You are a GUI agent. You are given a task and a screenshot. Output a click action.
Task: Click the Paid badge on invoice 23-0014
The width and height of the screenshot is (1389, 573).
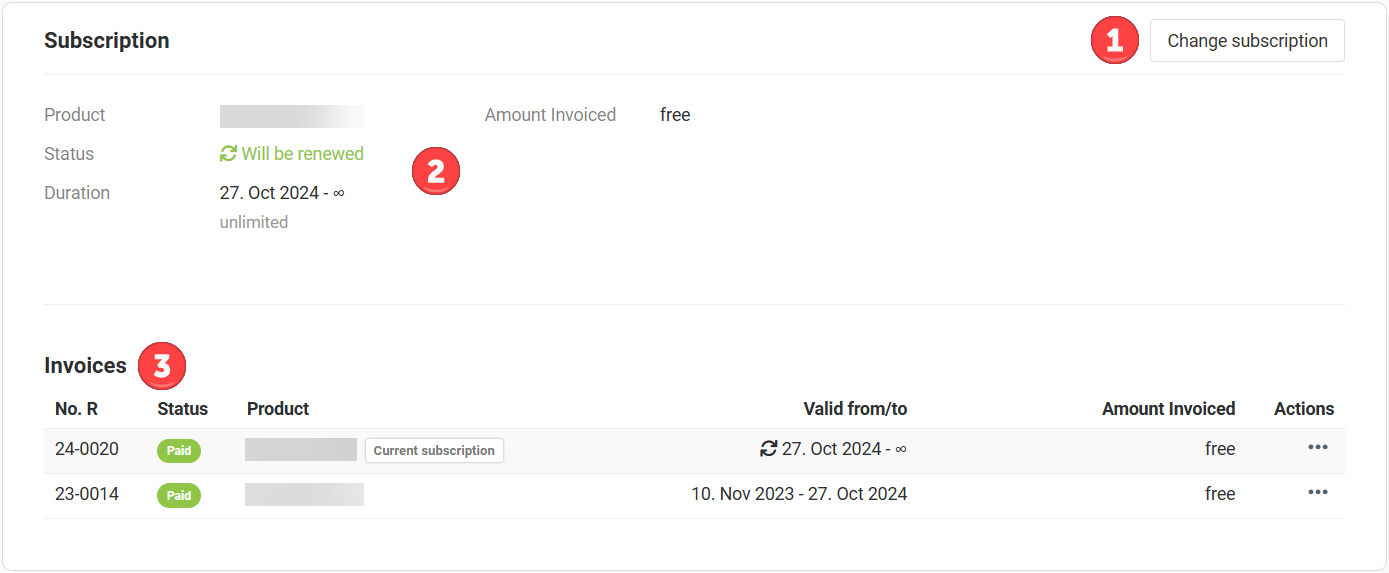click(x=179, y=496)
